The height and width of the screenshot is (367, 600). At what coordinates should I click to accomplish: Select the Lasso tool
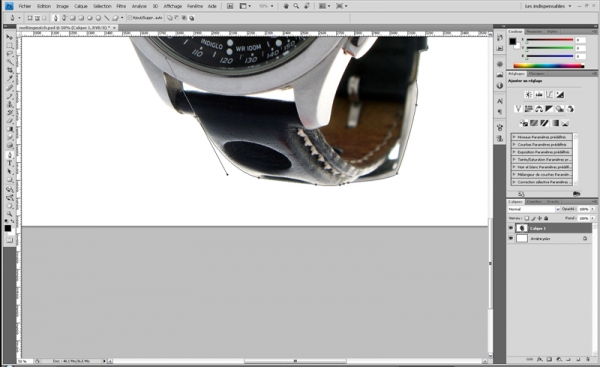(10, 54)
